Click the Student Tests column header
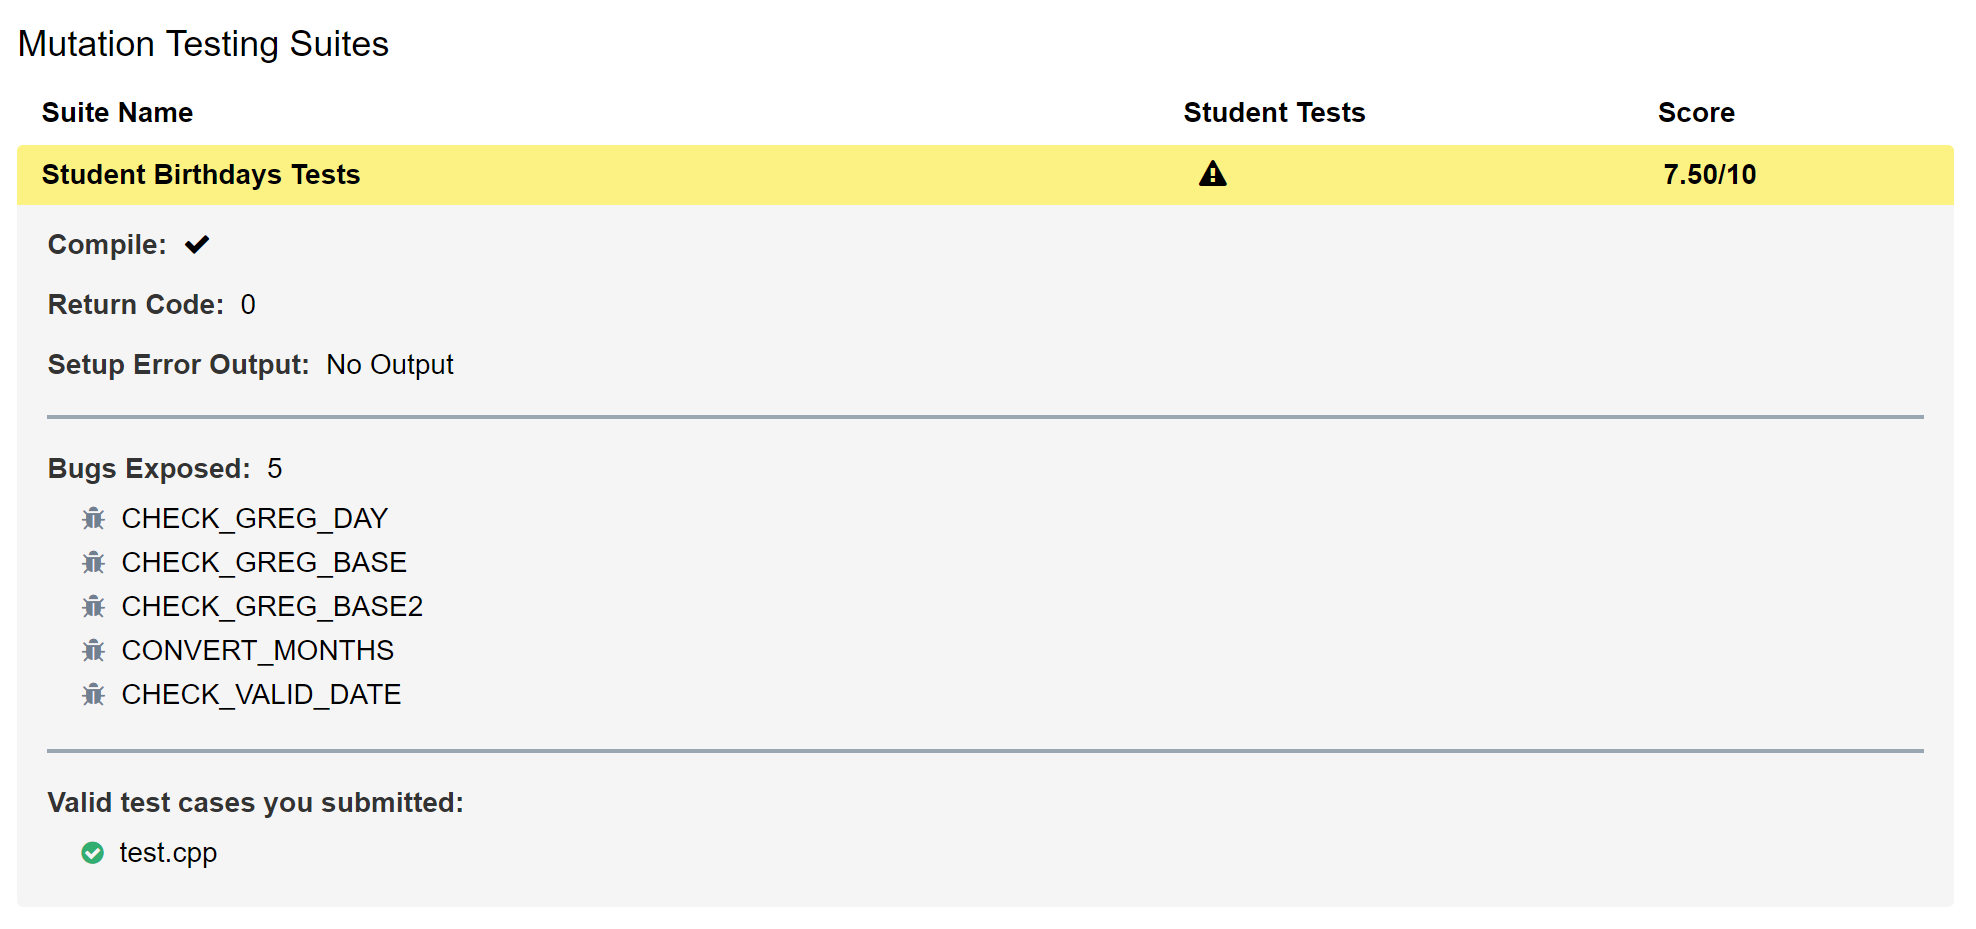Image resolution: width=1976 pixels, height=929 pixels. pyautogui.click(x=1274, y=112)
